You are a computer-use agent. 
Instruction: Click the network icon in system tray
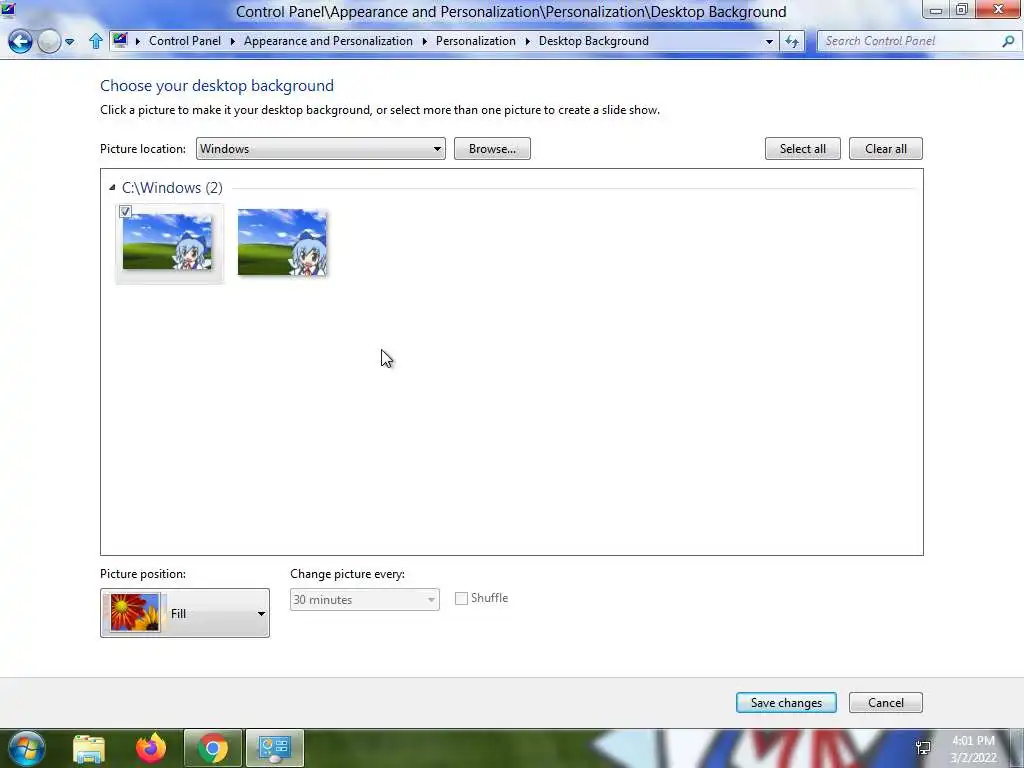pyautogui.click(x=923, y=748)
